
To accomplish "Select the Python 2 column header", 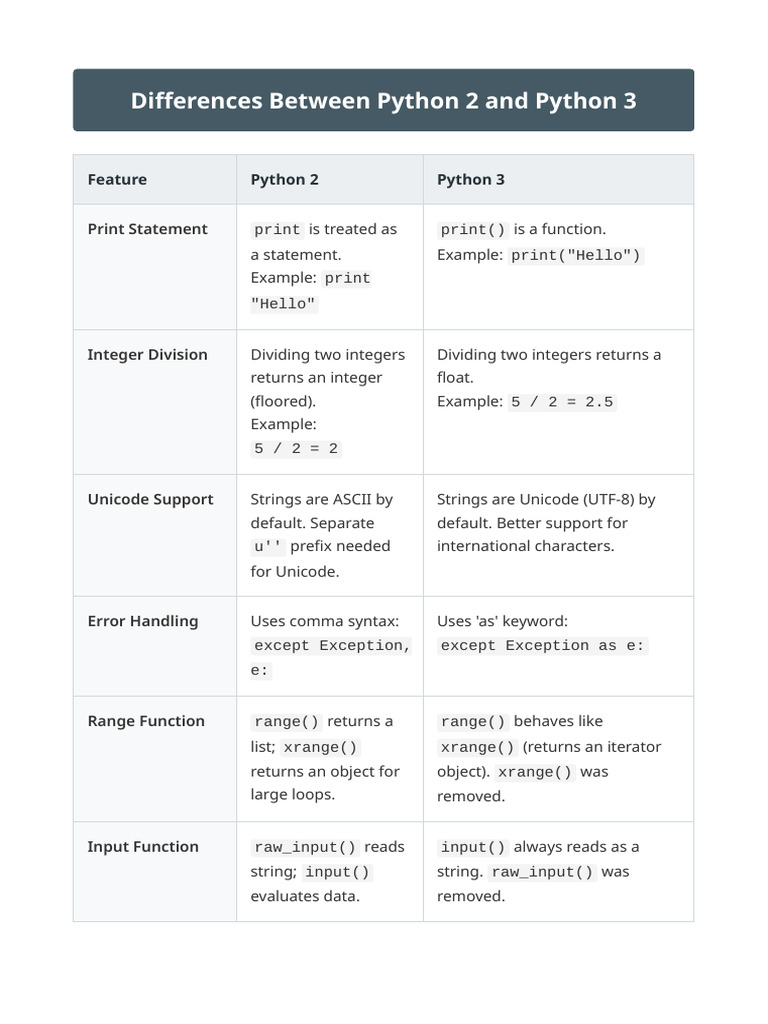I will pyautogui.click(x=285, y=180).
